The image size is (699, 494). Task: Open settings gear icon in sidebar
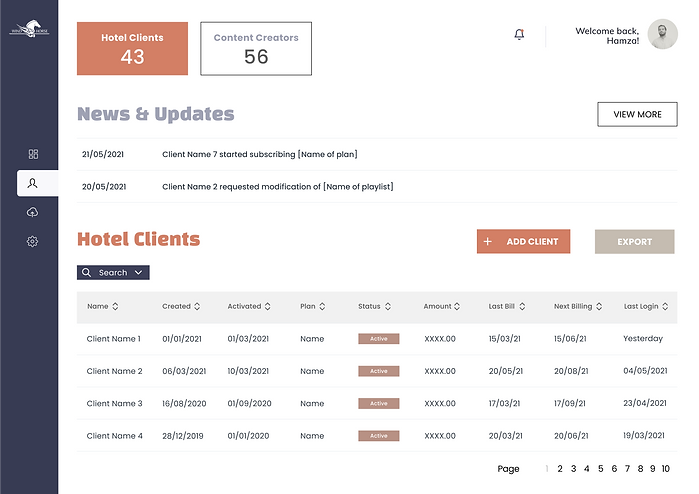pyautogui.click(x=32, y=242)
